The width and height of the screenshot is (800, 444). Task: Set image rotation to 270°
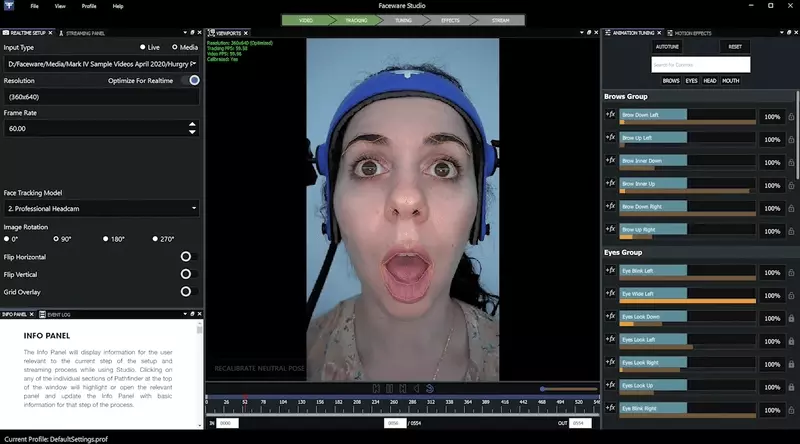(x=155, y=239)
